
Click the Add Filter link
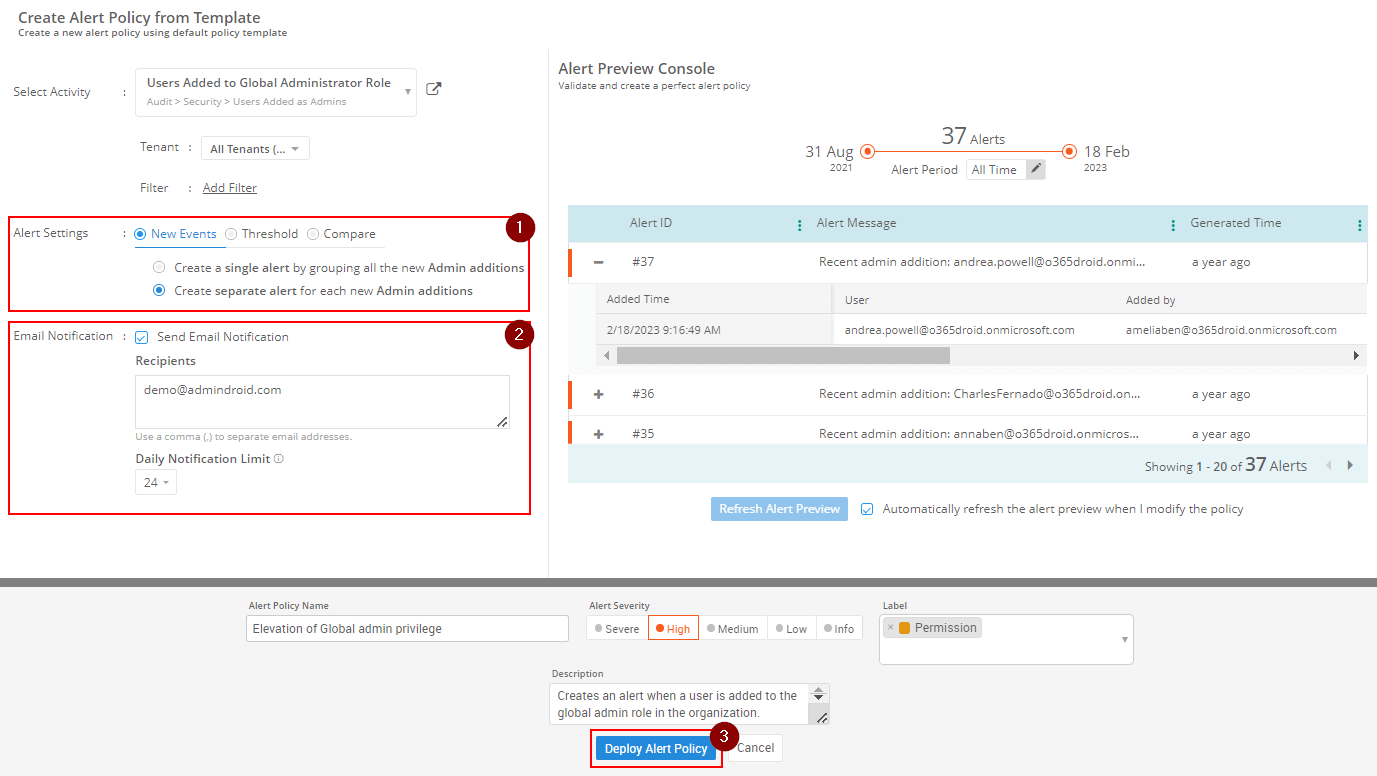pyautogui.click(x=229, y=188)
